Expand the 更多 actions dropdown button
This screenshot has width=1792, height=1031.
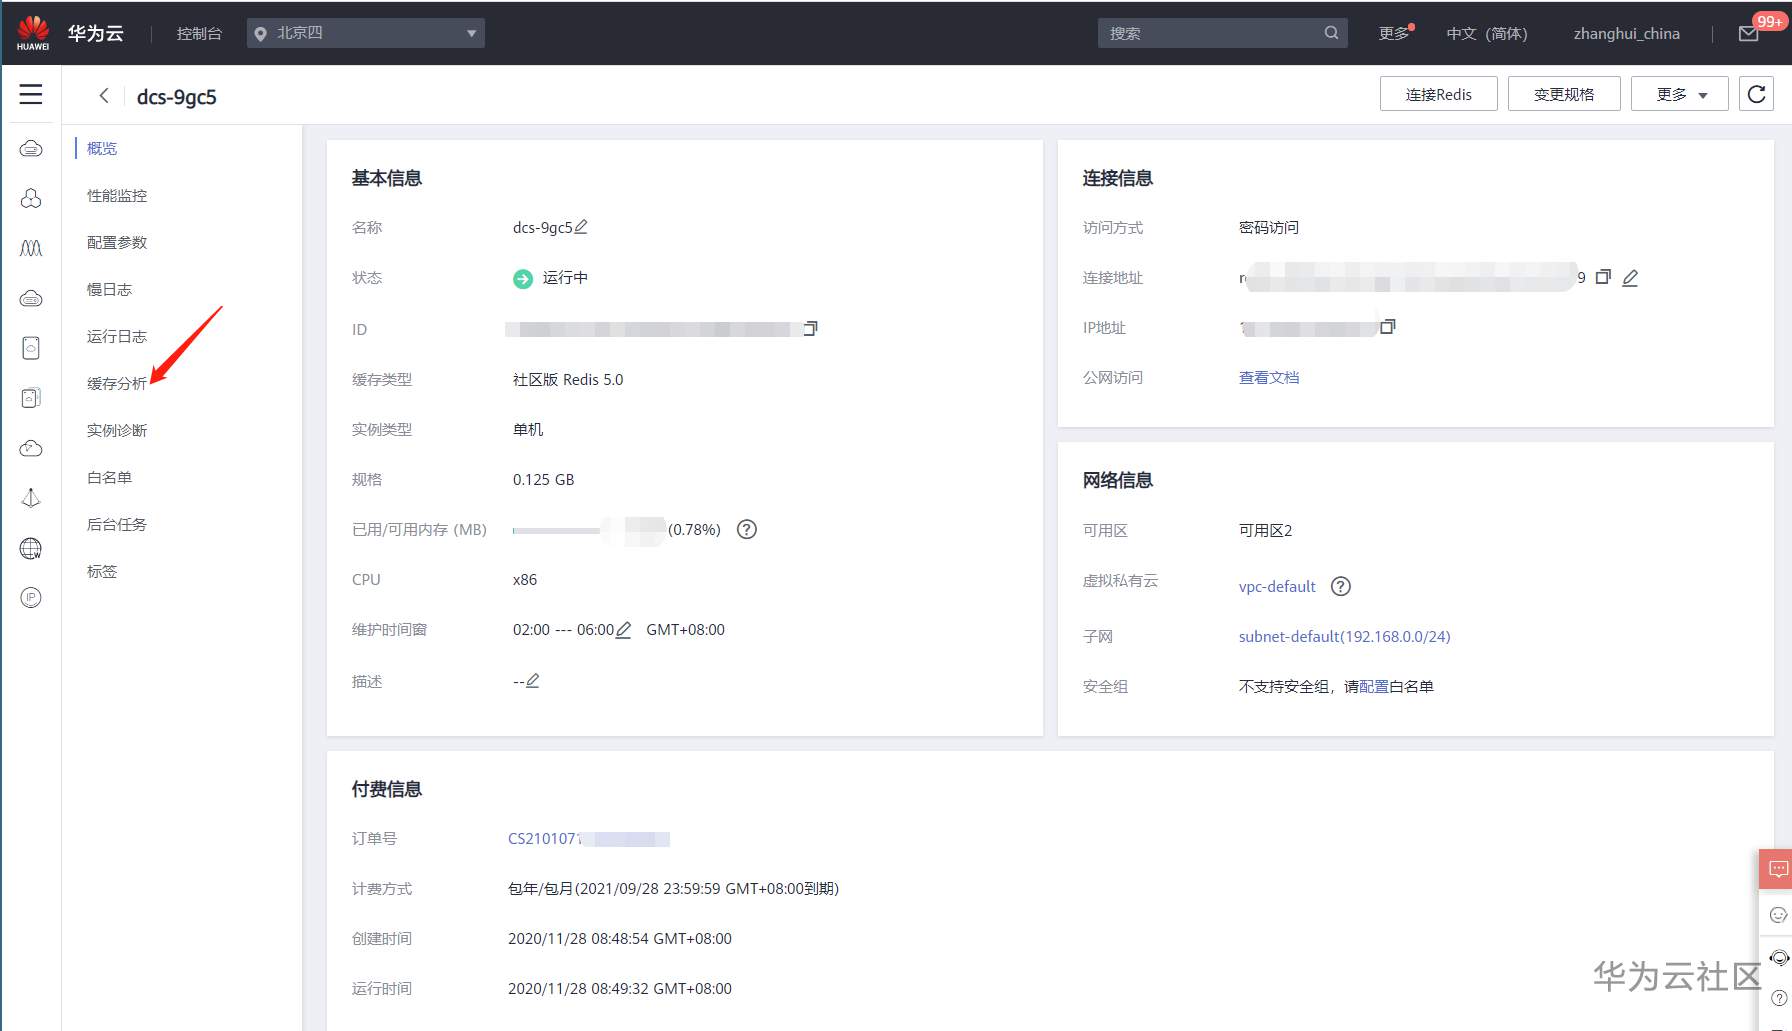(x=1680, y=94)
